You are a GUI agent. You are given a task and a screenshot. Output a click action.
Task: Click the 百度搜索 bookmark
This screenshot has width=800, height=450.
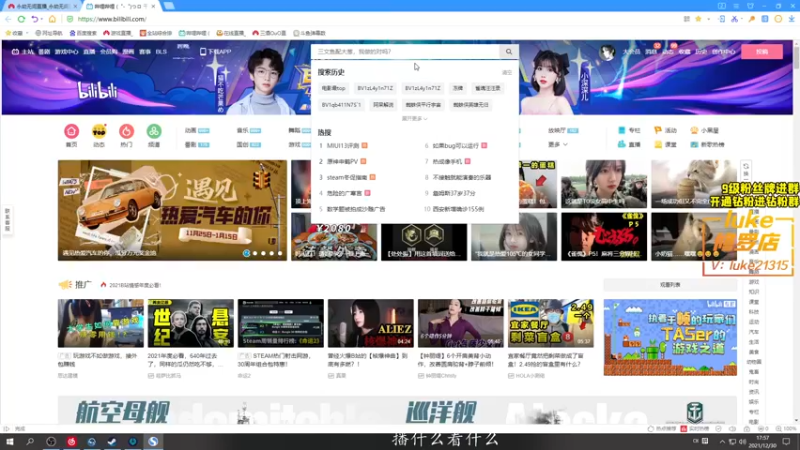(x=83, y=33)
